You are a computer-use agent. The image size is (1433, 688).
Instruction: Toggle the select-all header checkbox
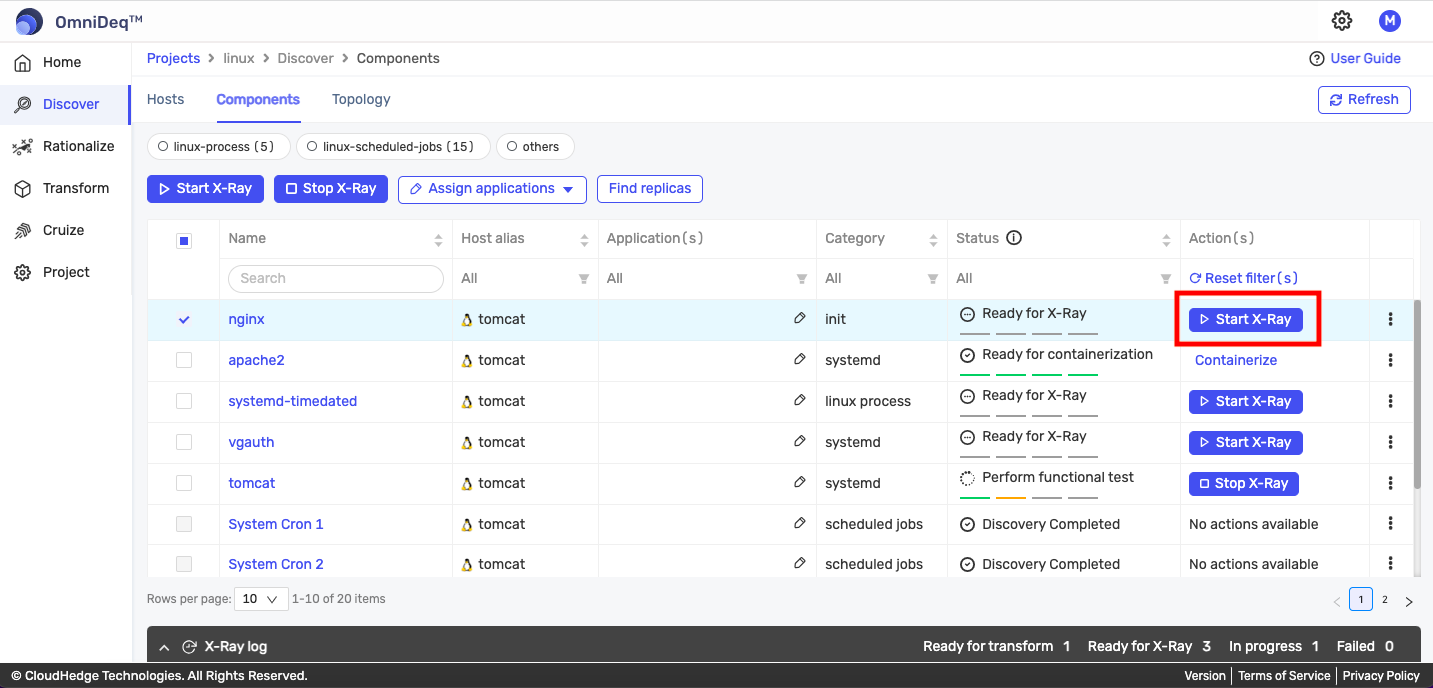(184, 240)
